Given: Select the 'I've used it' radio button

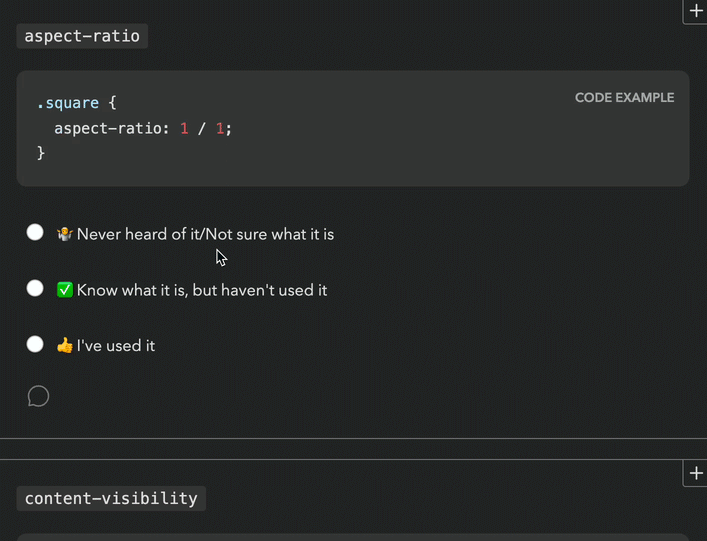Looking at the screenshot, I should click(35, 345).
